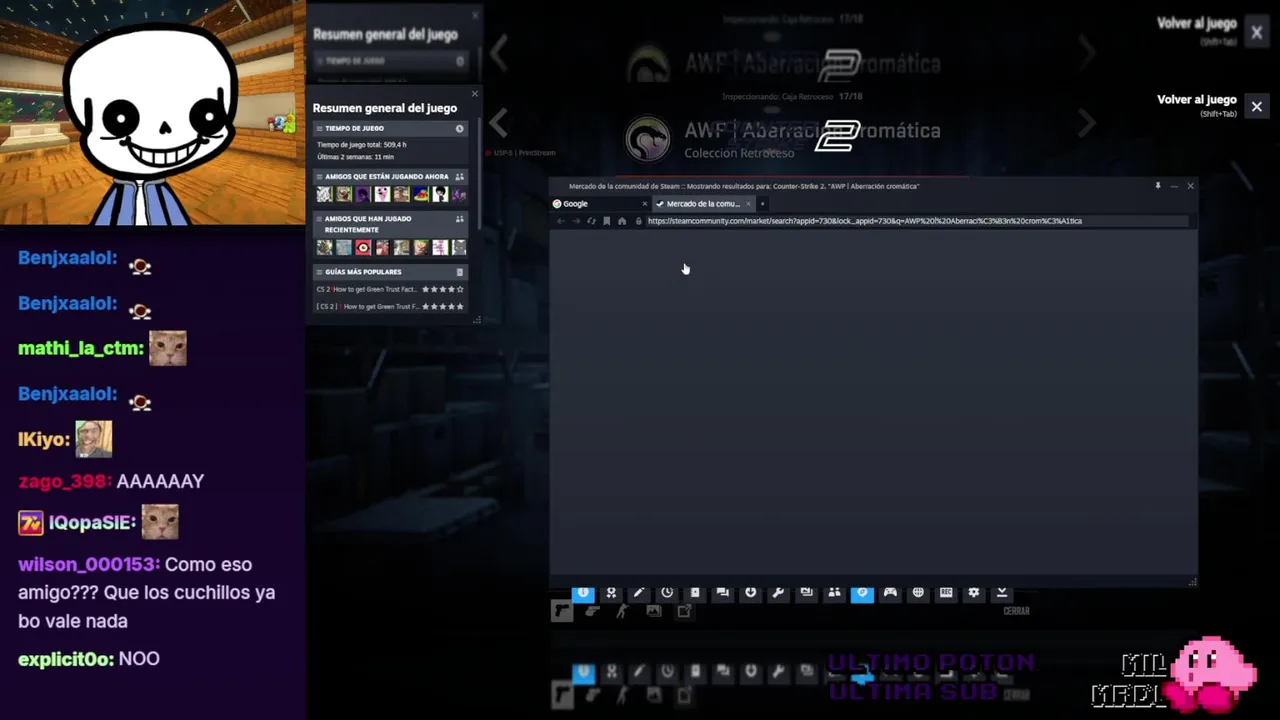
Task: Open the notes pencil icon in overlay toolbar
Action: [x=639, y=593]
